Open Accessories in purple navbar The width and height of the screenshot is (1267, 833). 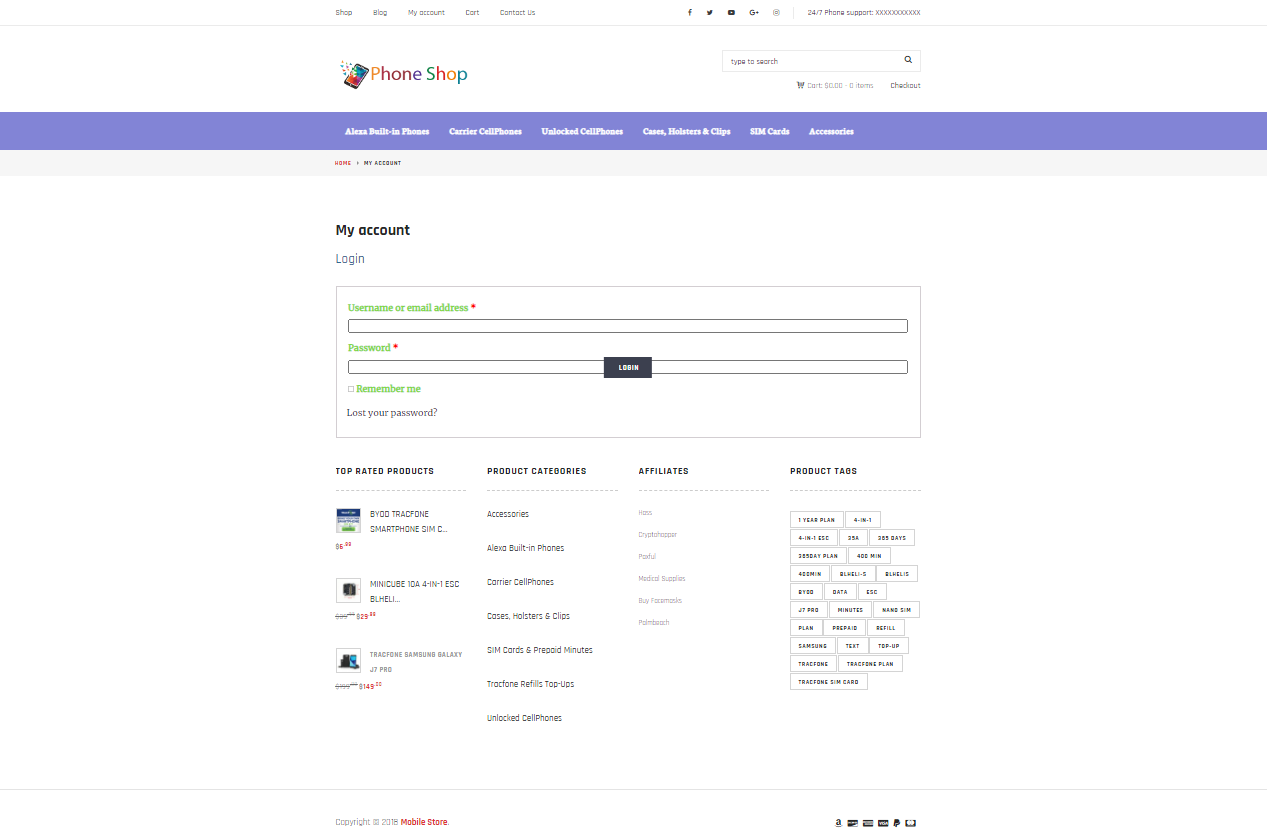831,132
